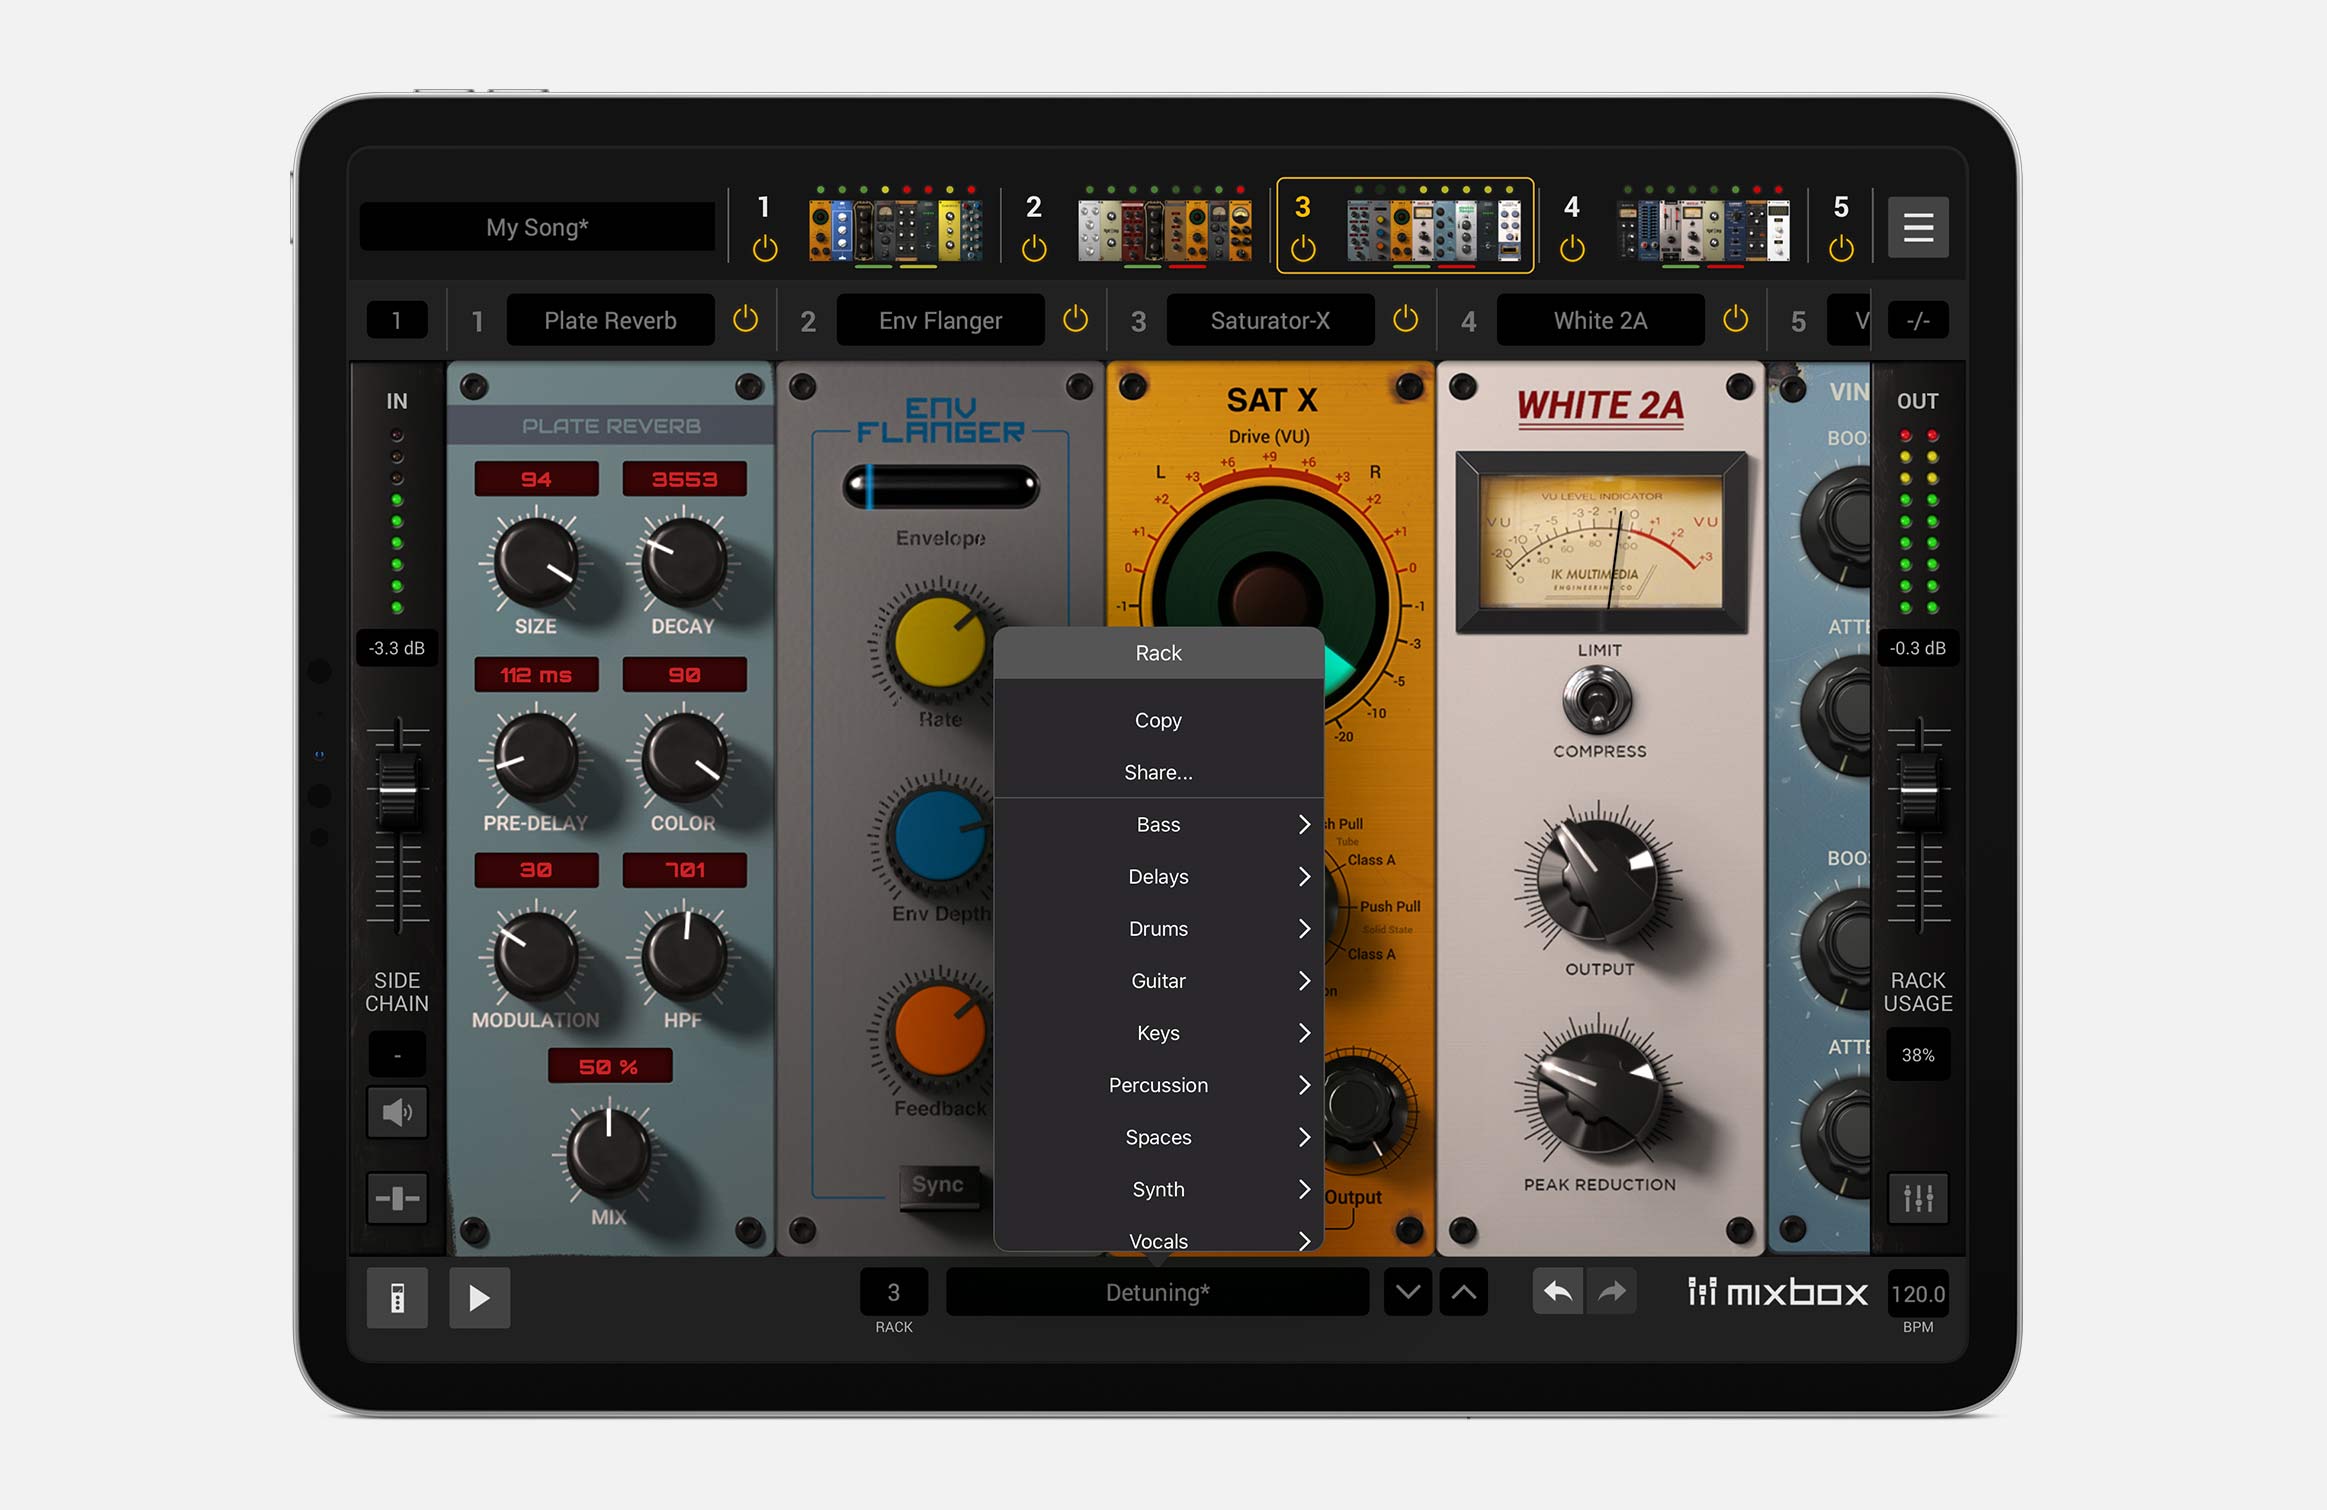Choose Copy in the Rack menu
Screen dimensions: 2327x1510
[x=1158, y=720]
